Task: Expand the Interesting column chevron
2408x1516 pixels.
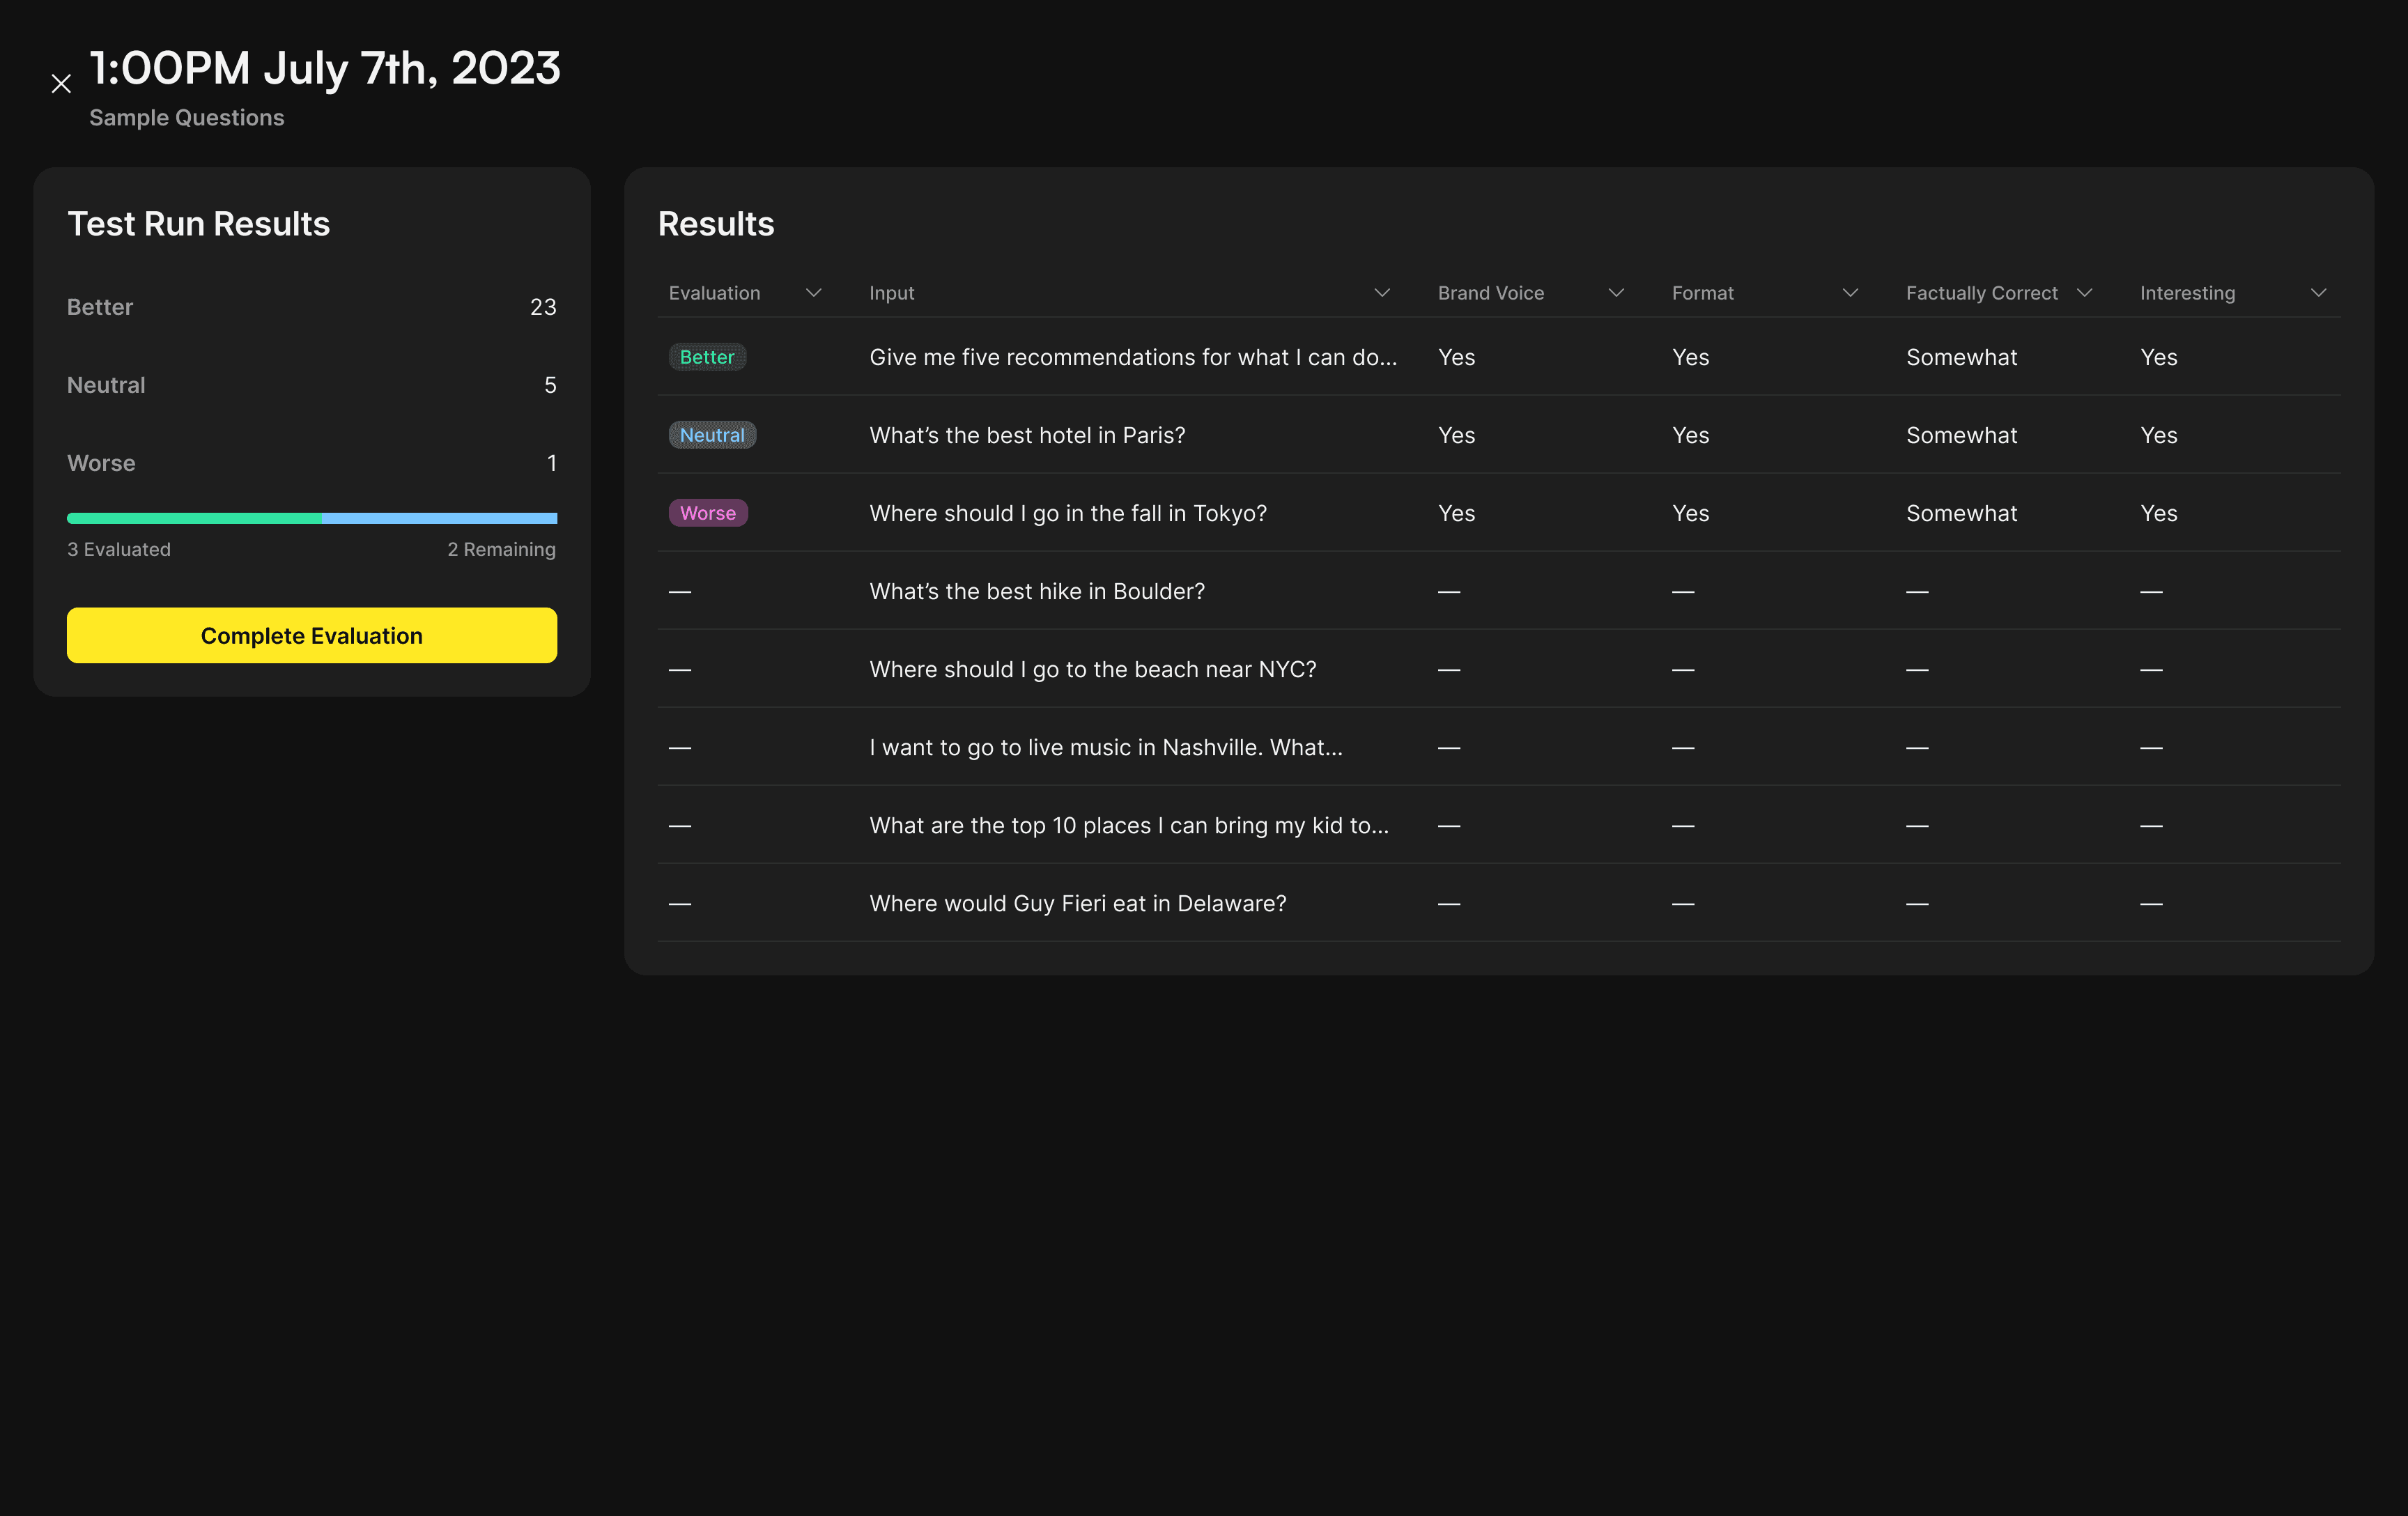Action: pos(2318,293)
